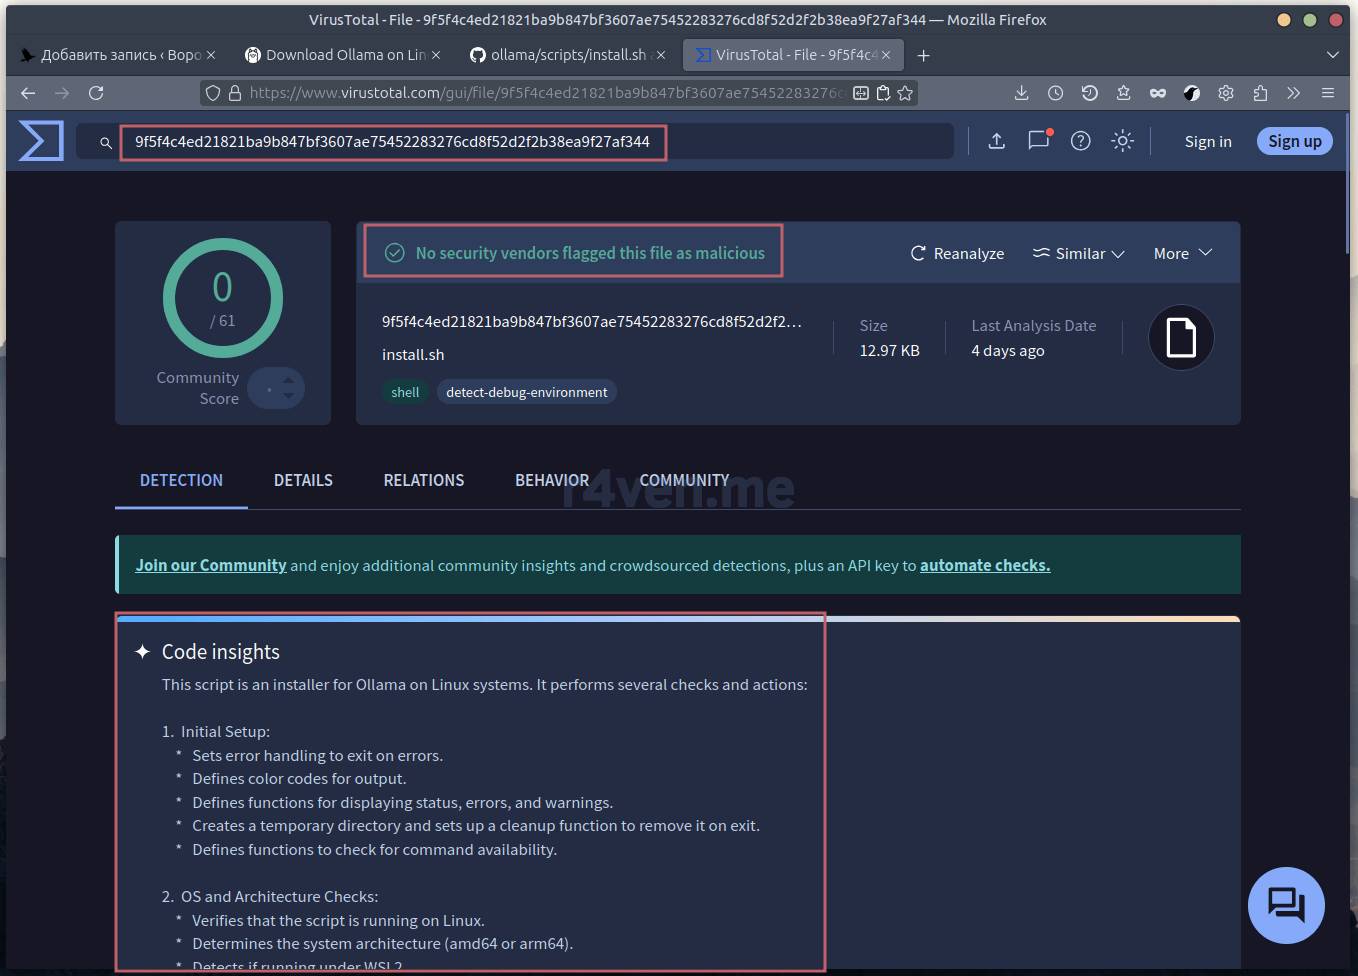The image size is (1358, 976).
Task: Click the Sign up button
Action: [1294, 141]
